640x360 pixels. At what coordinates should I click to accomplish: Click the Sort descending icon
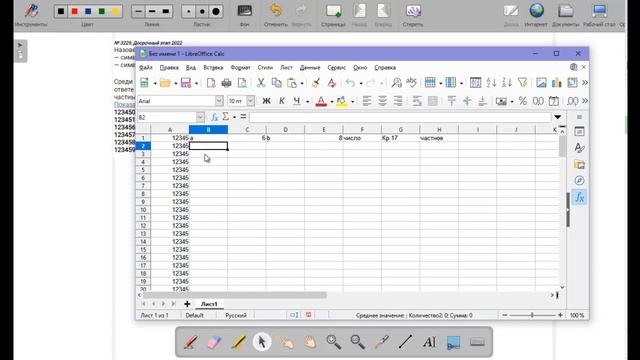[507, 83]
